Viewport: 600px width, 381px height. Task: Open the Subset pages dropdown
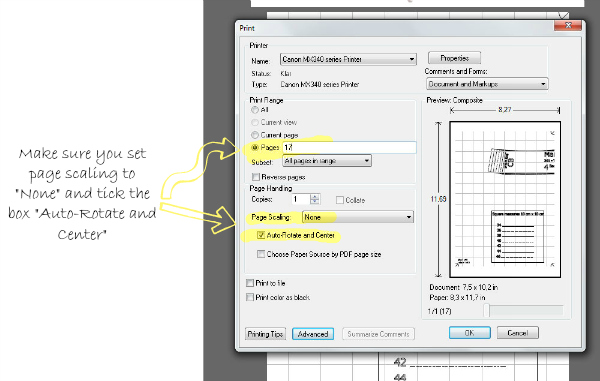tap(327, 161)
